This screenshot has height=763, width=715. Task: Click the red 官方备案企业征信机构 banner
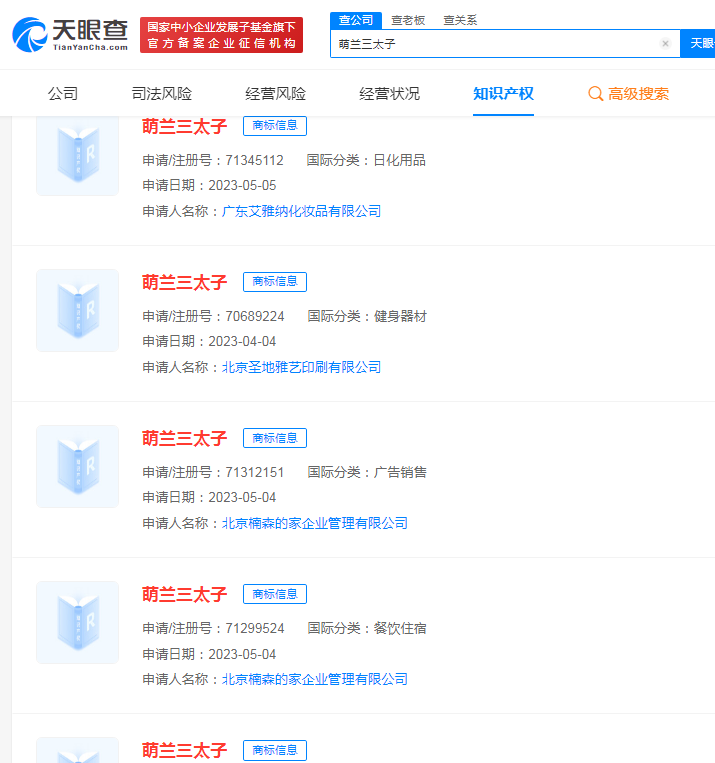[x=221, y=35]
